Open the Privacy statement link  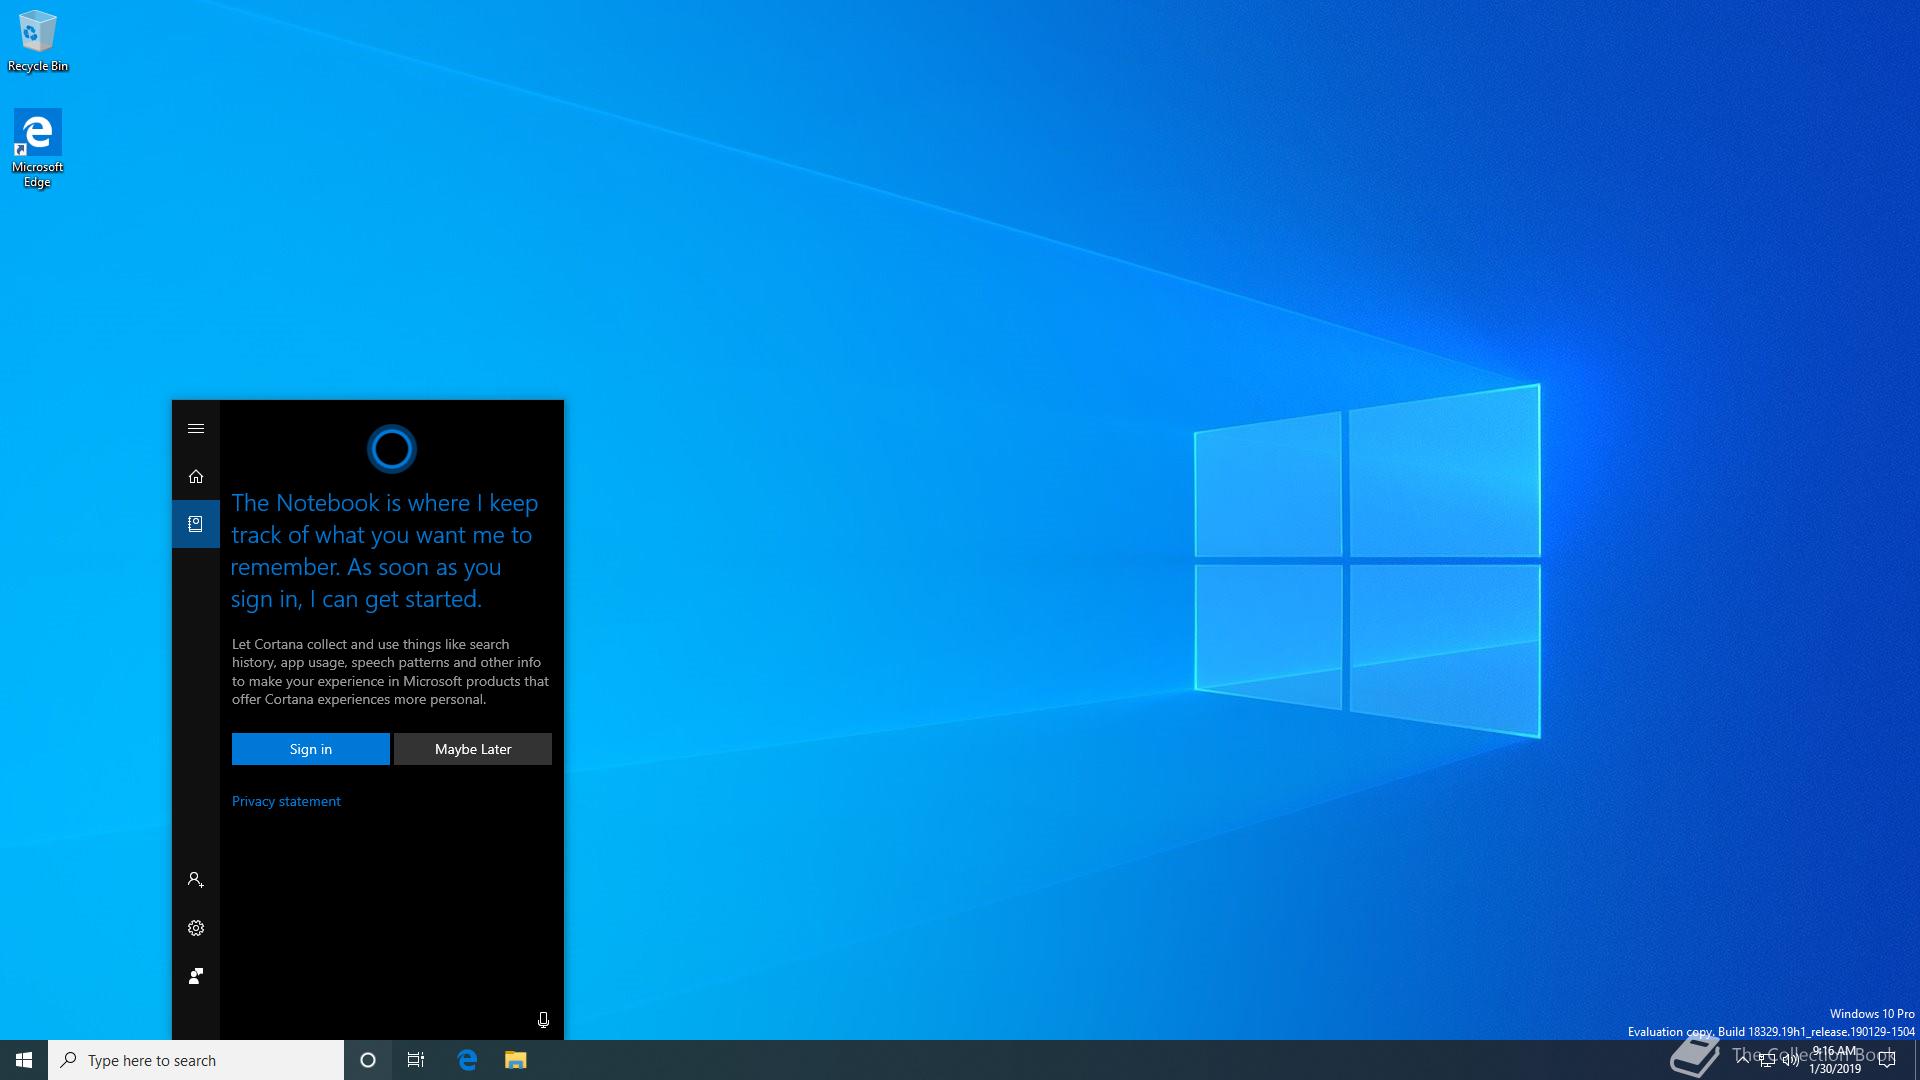286,801
